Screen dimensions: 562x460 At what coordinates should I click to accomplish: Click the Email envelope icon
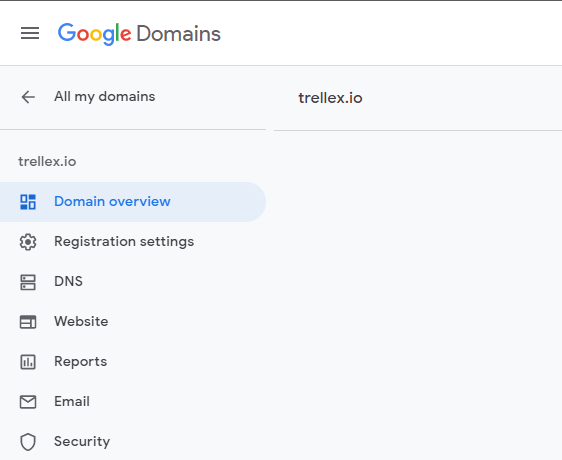click(x=28, y=402)
